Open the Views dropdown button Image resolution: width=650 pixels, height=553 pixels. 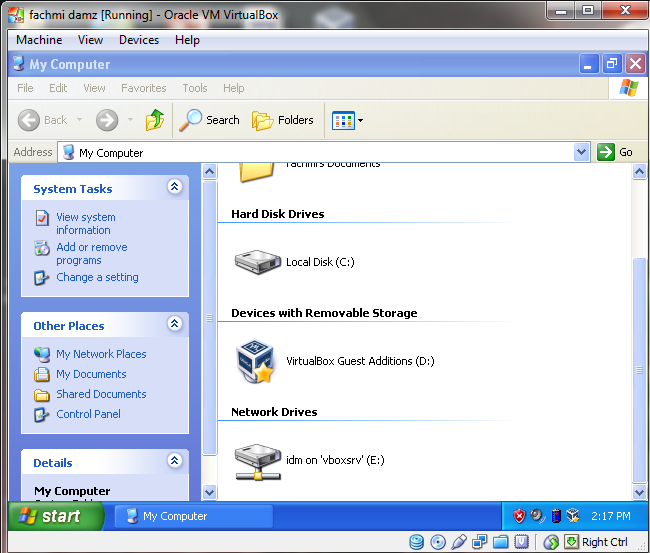click(x=347, y=121)
